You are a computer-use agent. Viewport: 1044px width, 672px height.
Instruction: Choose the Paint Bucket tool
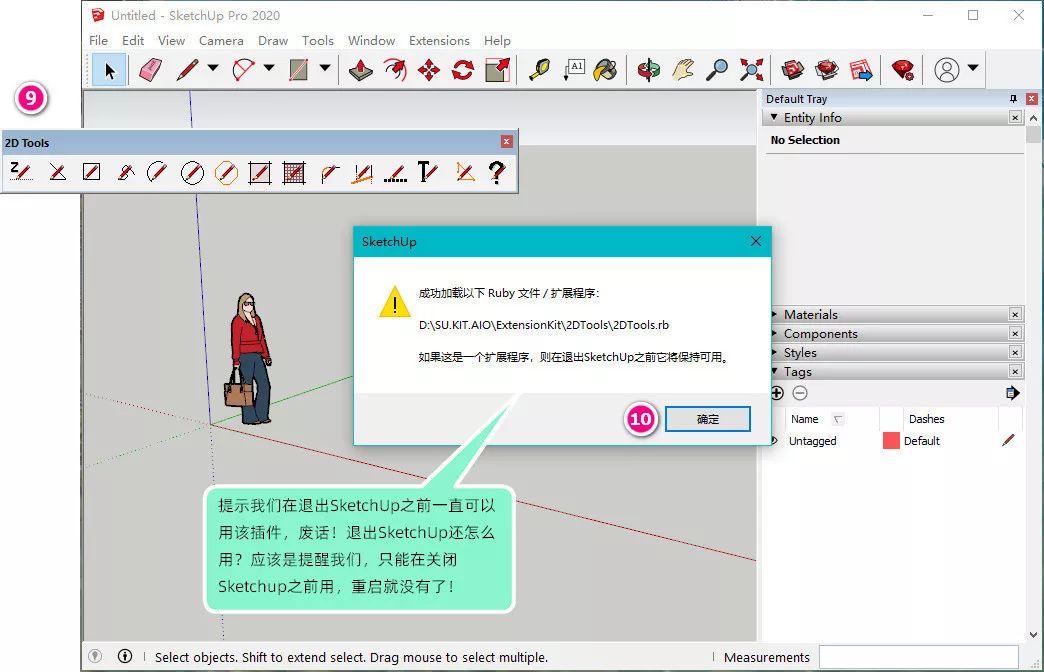pos(605,70)
